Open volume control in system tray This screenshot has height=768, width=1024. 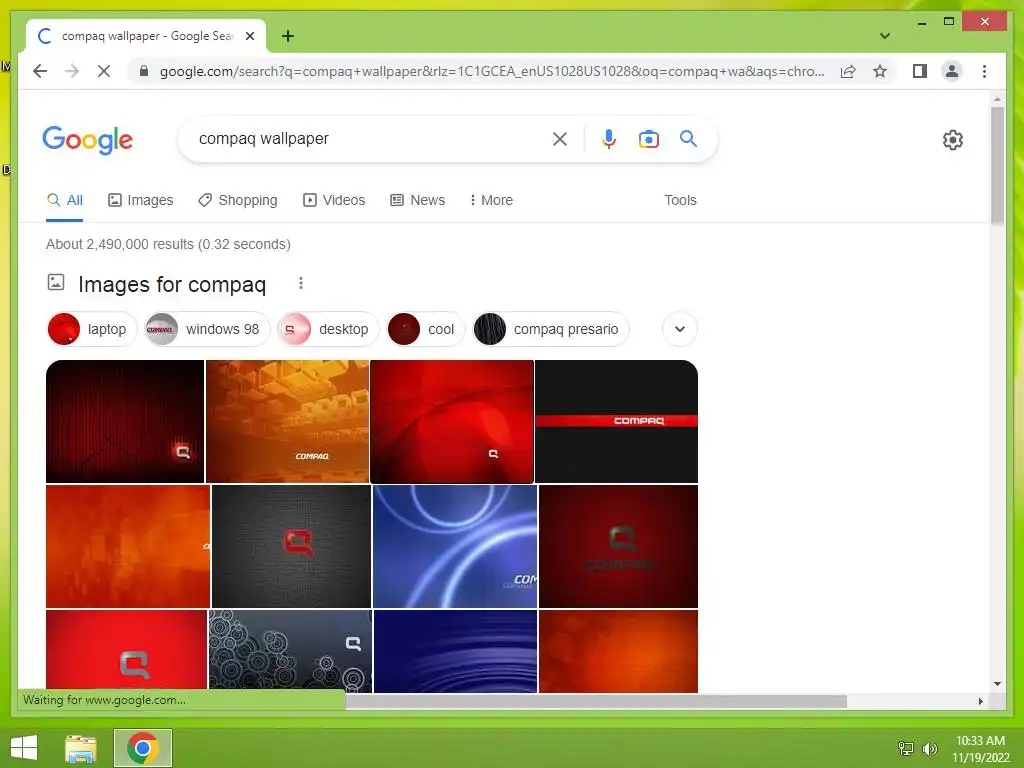[929, 748]
